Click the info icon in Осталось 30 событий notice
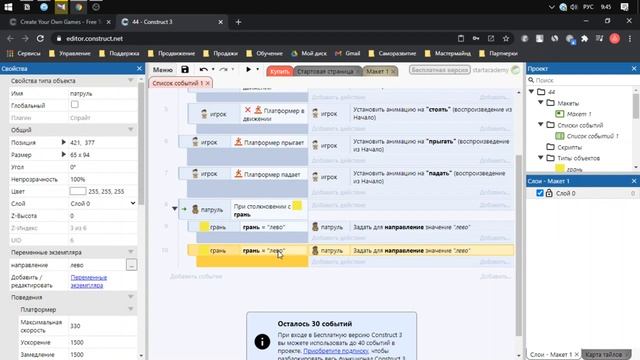This screenshot has width=640, height=360. [262, 342]
